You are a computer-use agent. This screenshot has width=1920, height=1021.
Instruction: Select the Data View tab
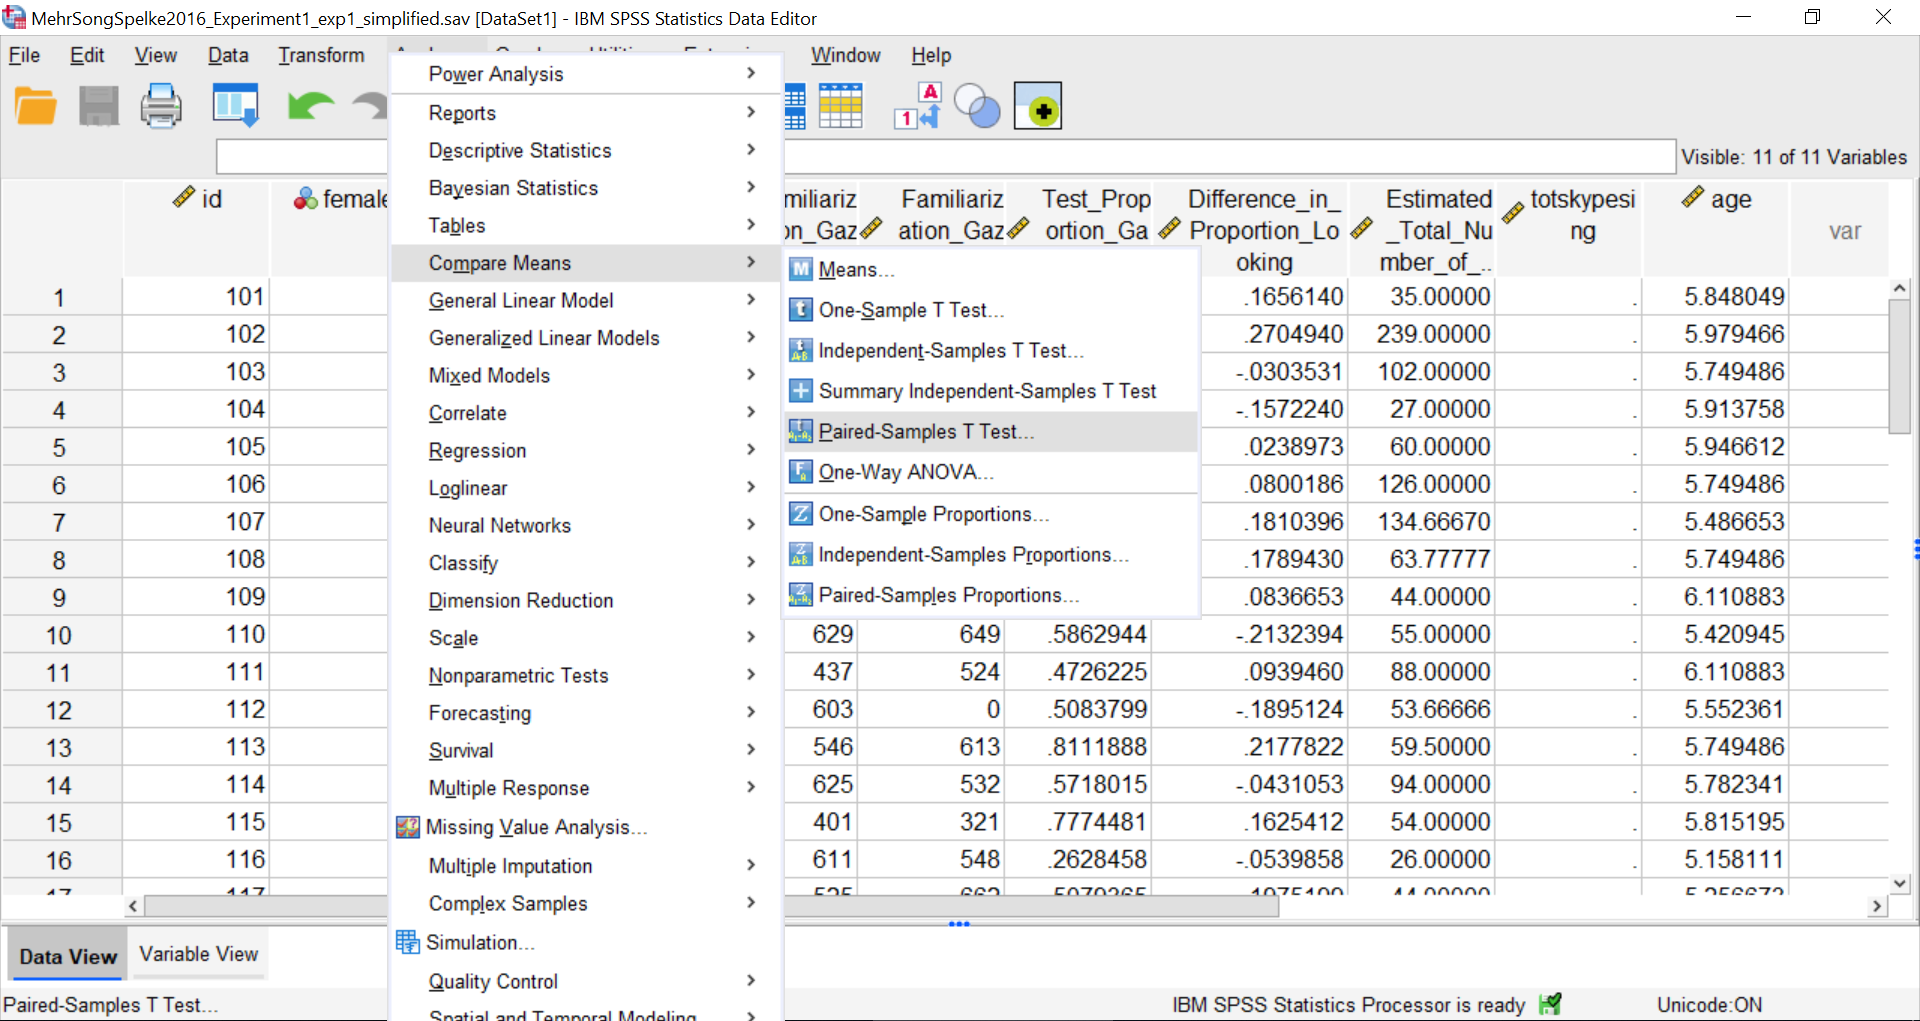pos(68,956)
